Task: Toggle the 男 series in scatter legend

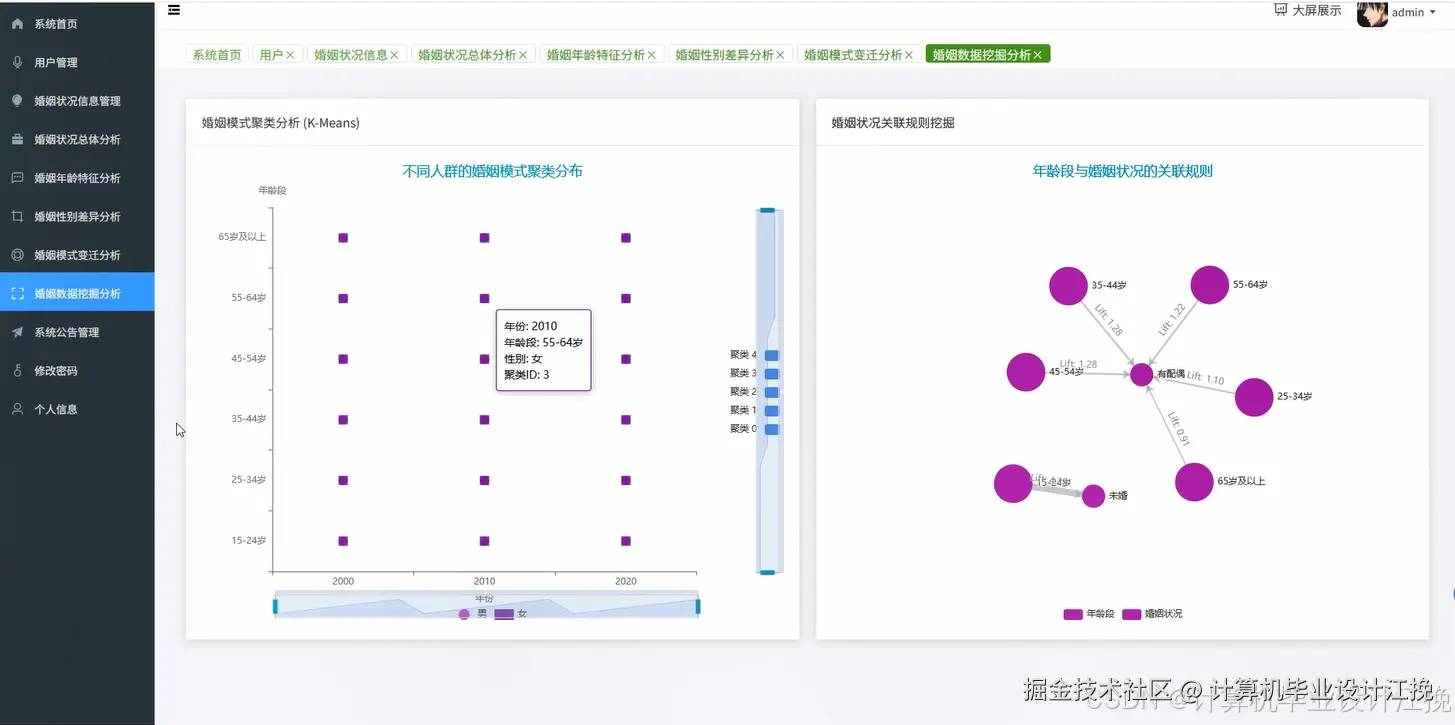Action: (472, 614)
